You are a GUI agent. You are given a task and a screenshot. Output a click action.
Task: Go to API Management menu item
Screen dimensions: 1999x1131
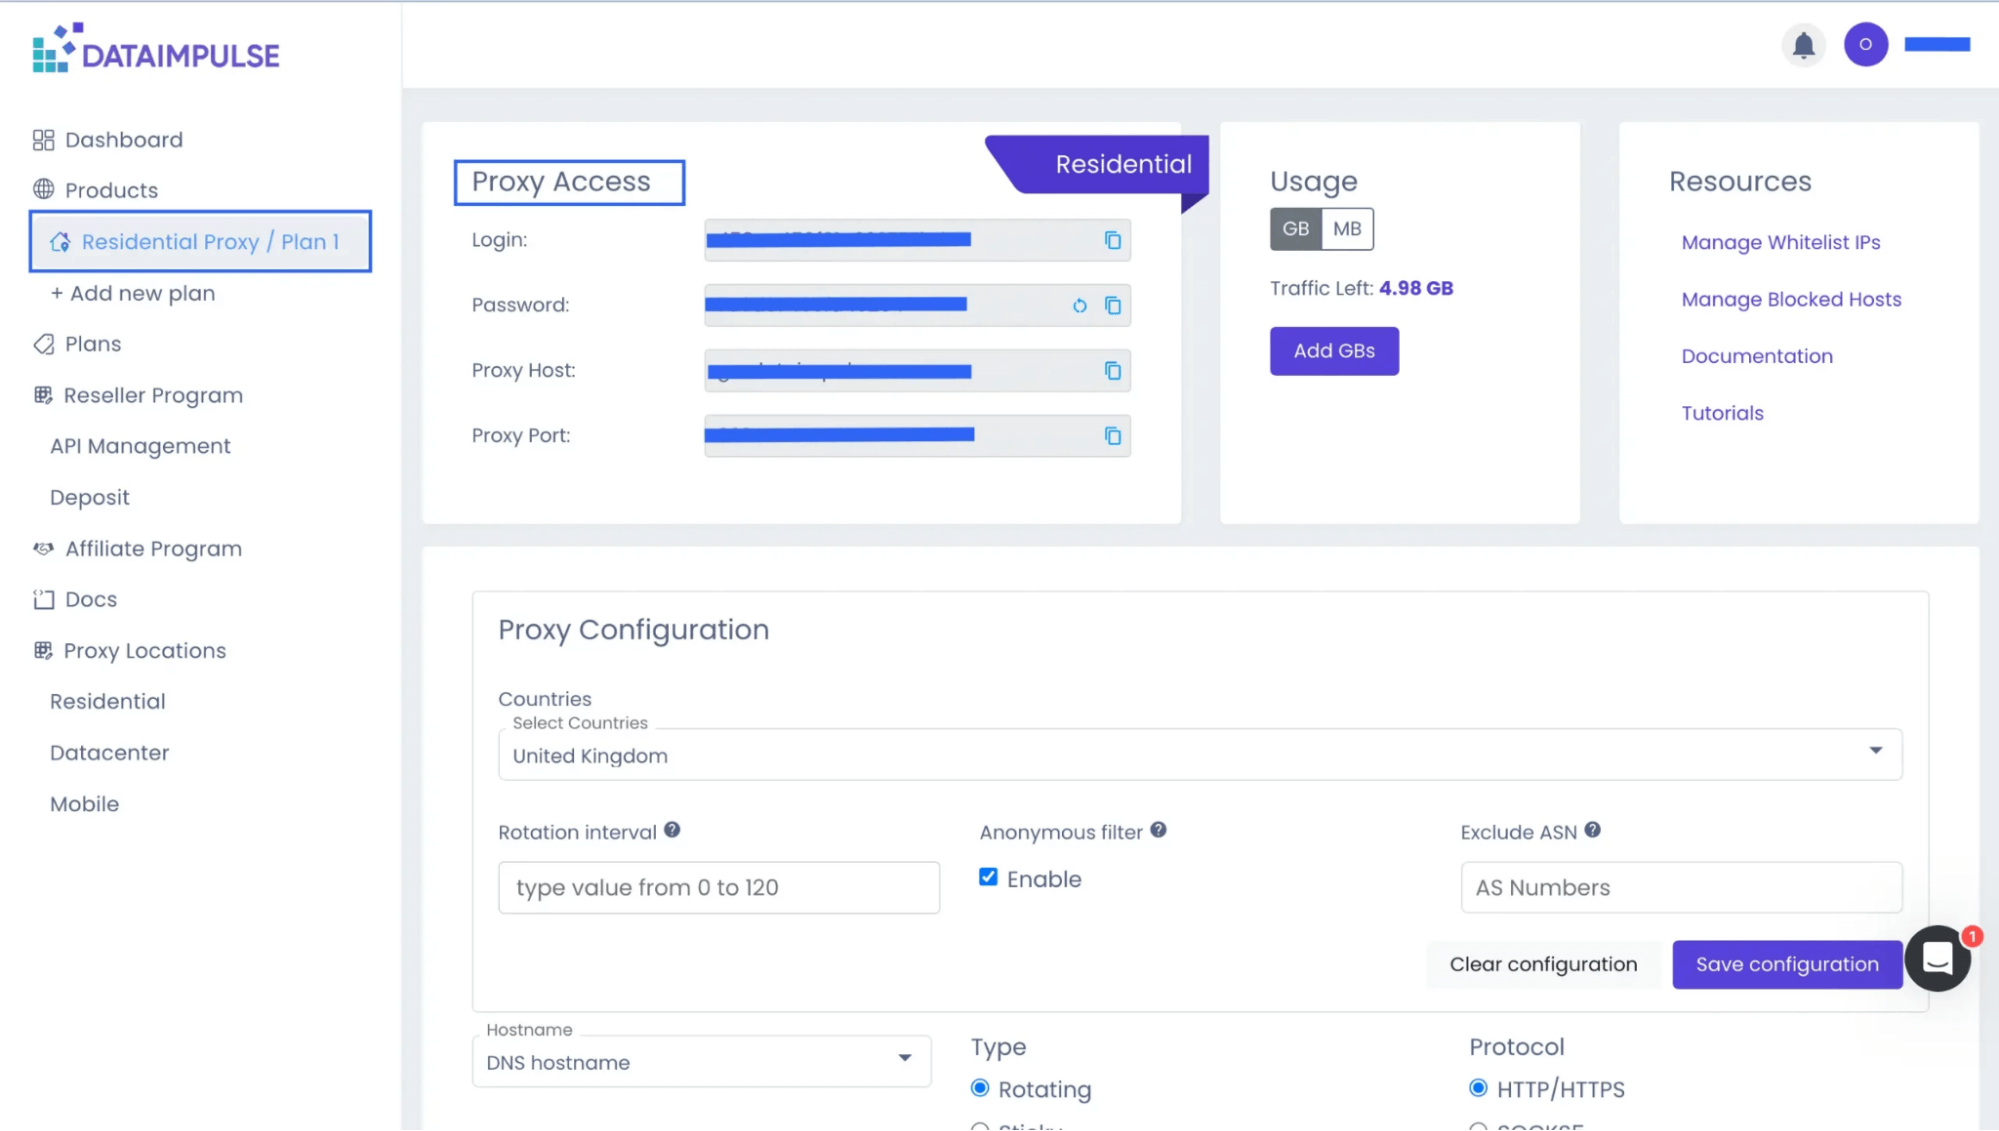[140, 446]
